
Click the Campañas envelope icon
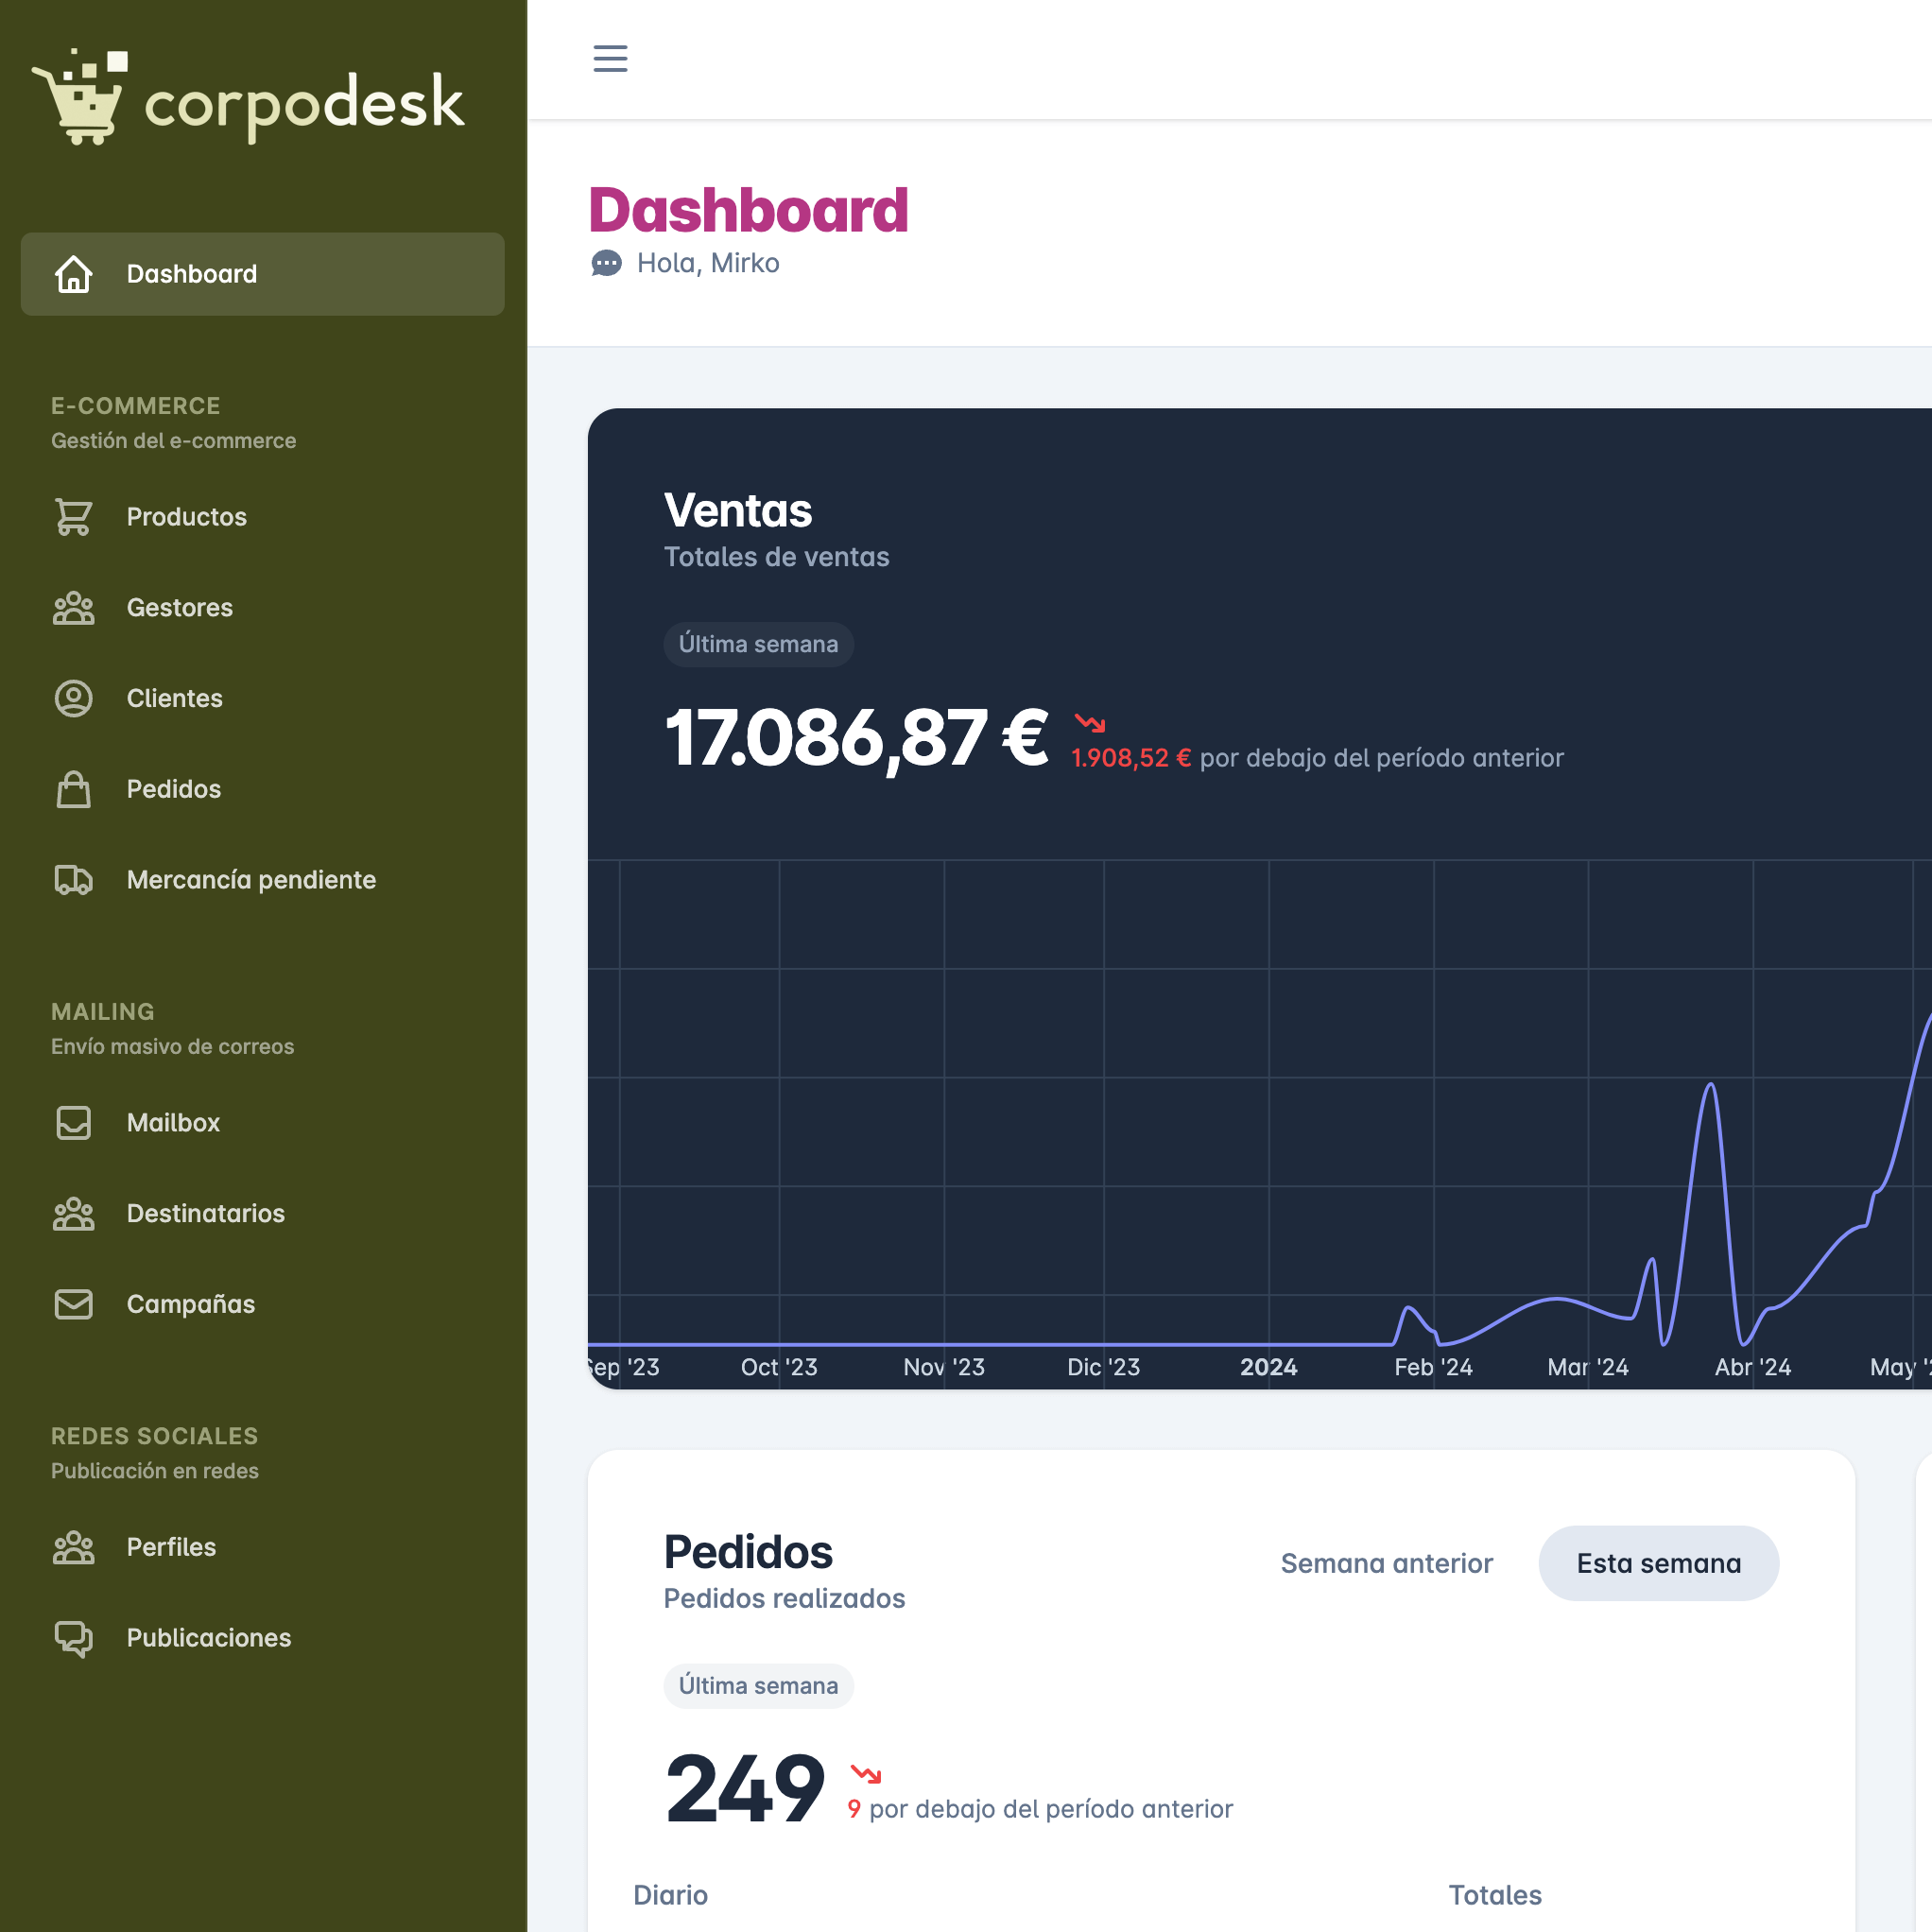click(73, 1304)
